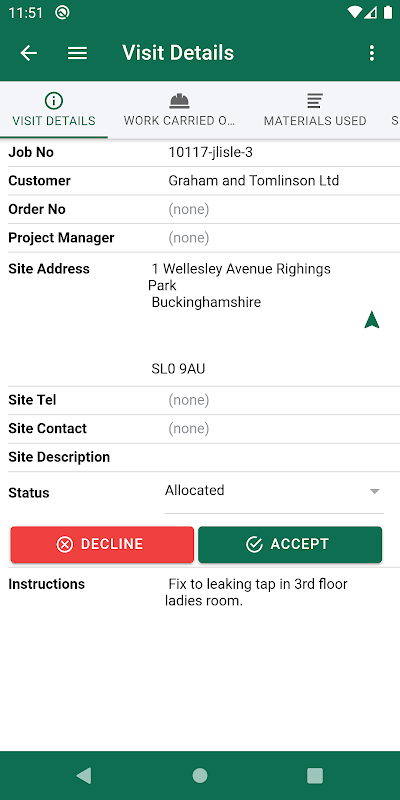Tap the hard hat Work Carried Out icon
Viewport: 400px width, 800px height.
pos(179,101)
